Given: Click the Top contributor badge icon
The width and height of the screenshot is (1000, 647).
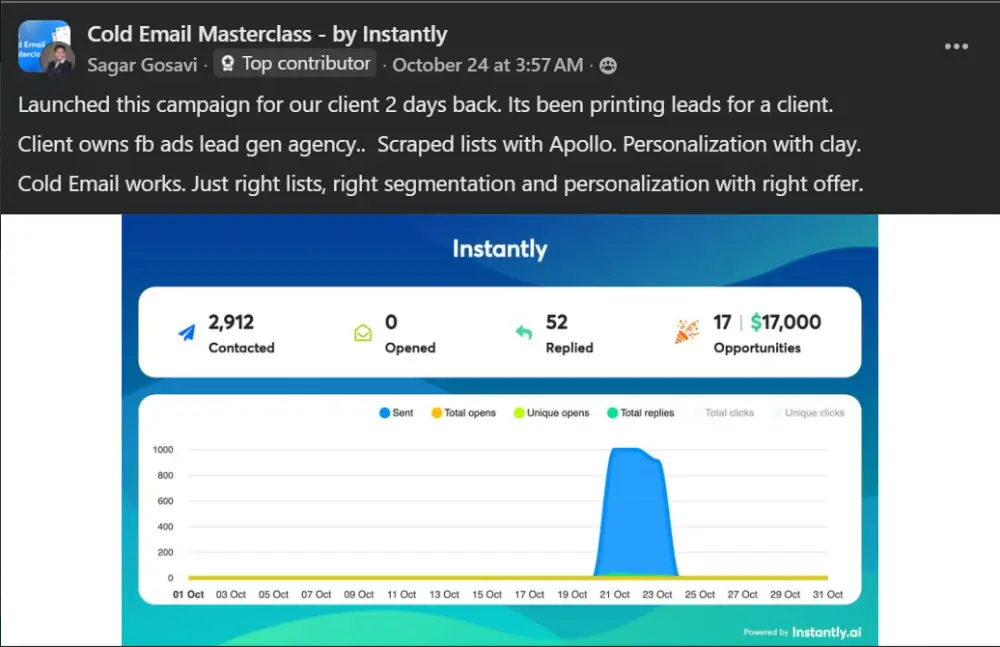Looking at the screenshot, I should tap(227, 64).
